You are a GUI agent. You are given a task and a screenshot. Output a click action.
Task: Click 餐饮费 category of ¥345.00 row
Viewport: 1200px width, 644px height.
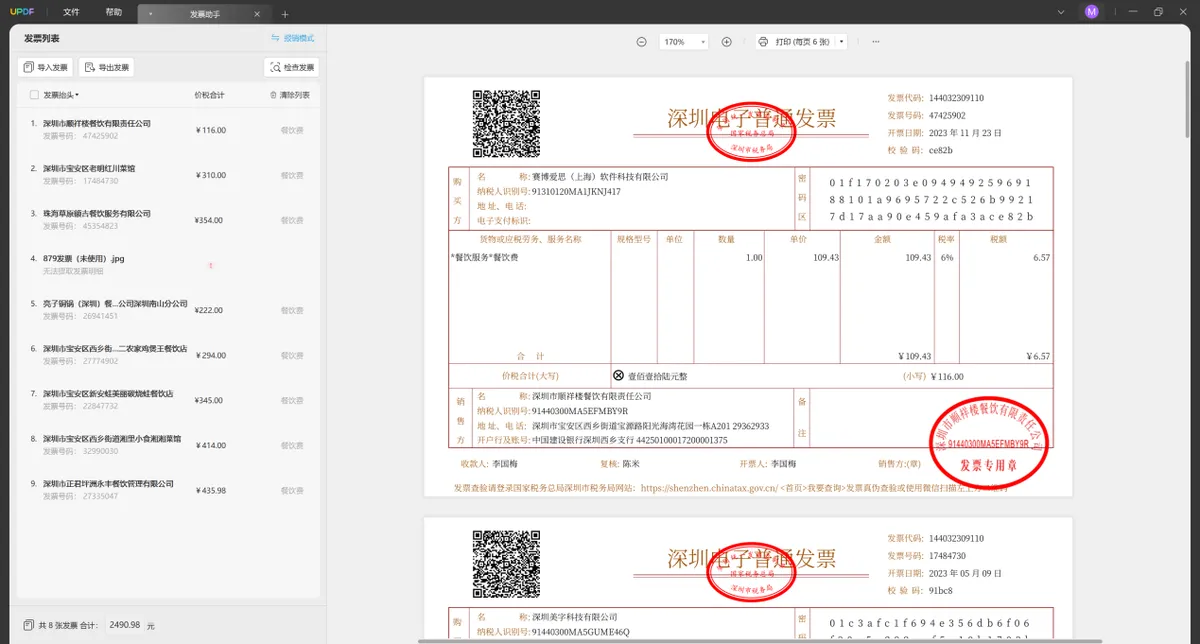pyautogui.click(x=292, y=400)
